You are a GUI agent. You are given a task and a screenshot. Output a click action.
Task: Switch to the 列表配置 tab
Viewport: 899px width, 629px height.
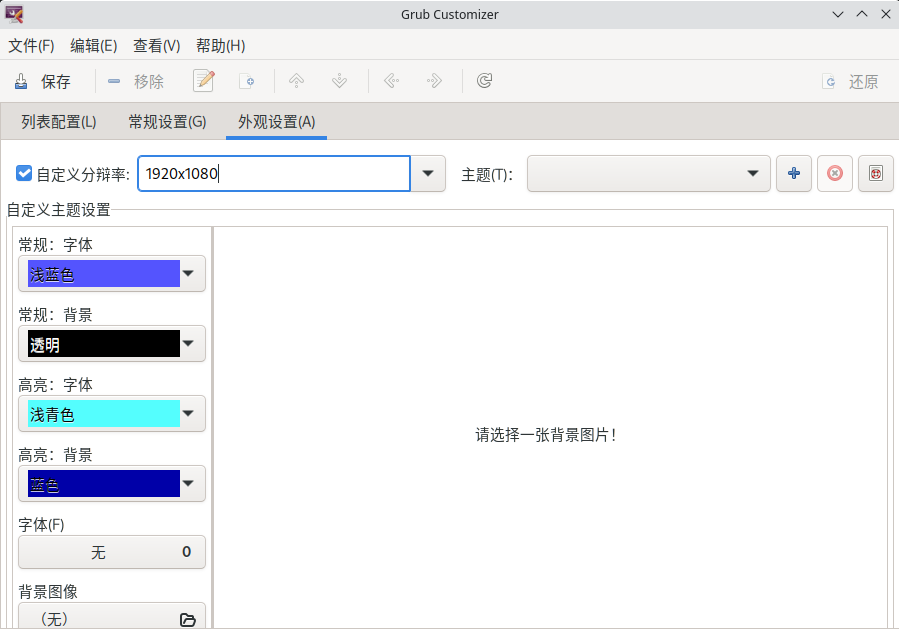[59, 122]
